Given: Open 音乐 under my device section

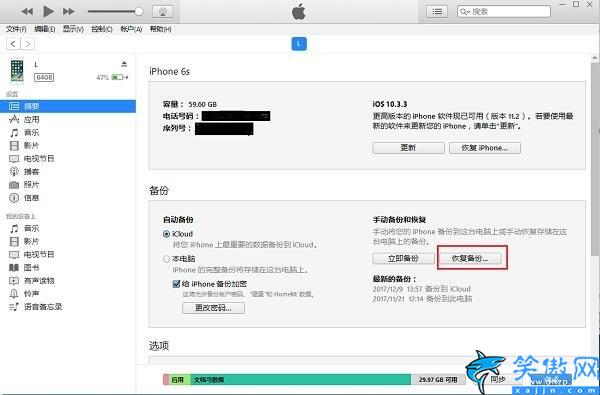Looking at the screenshot, I should (31, 229).
